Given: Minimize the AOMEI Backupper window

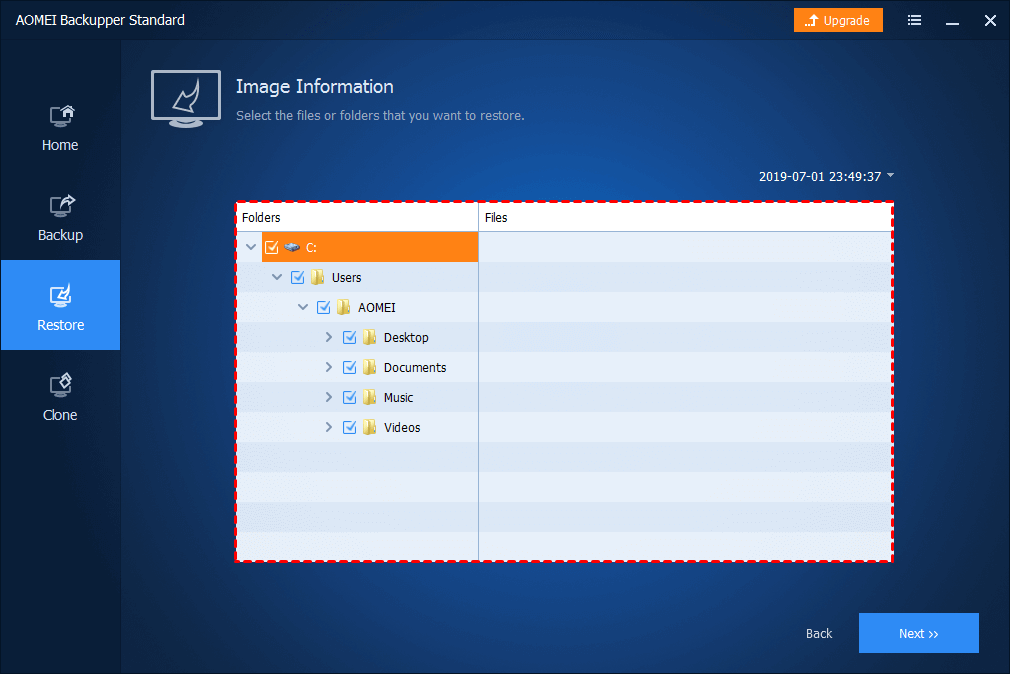Looking at the screenshot, I should [x=952, y=21].
